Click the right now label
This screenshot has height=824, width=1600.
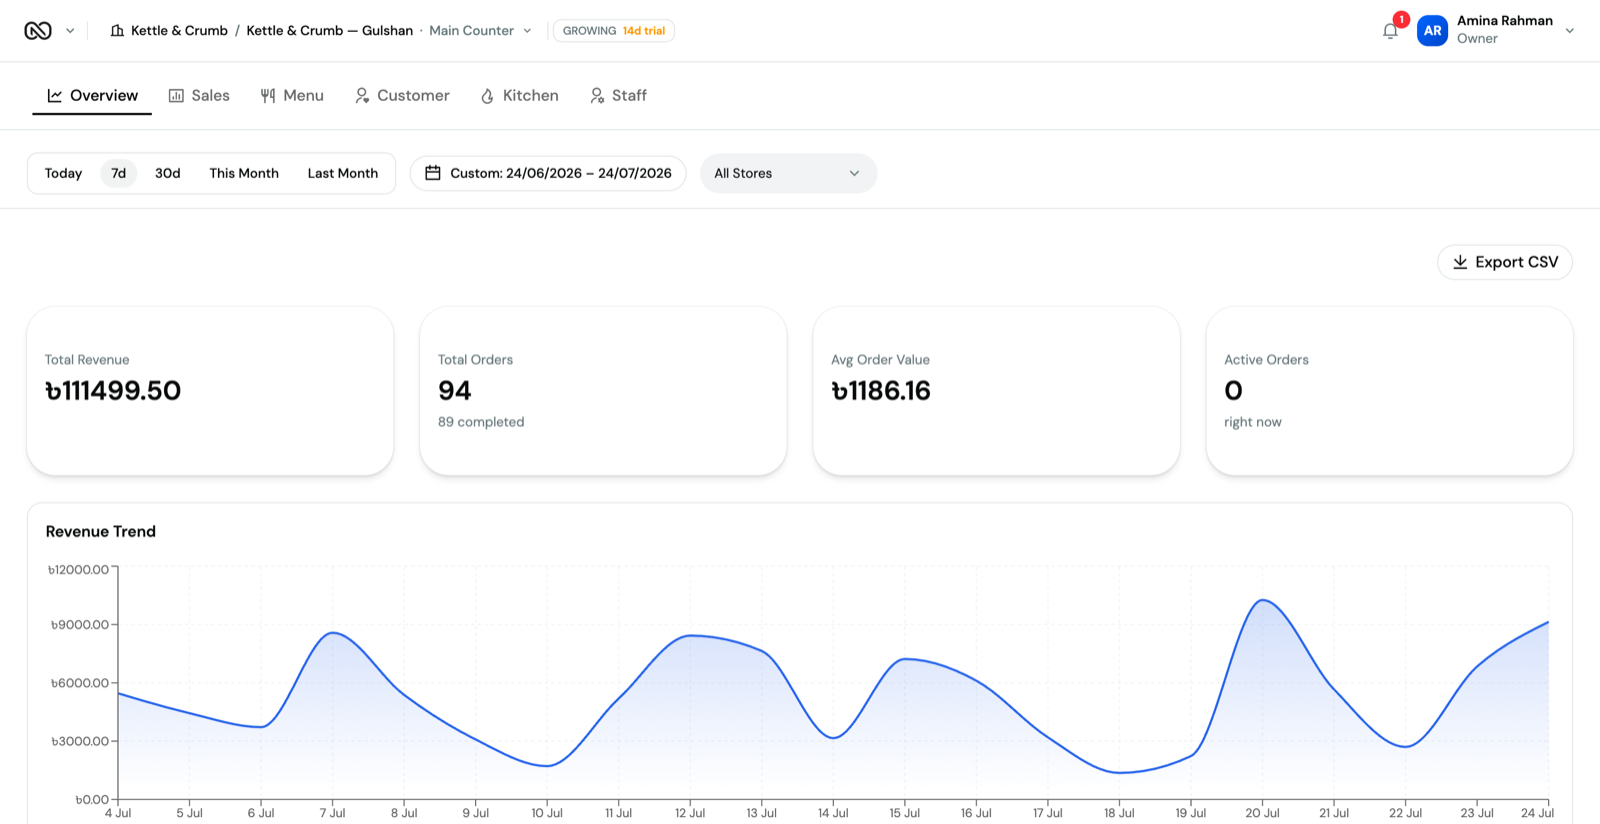pyautogui.click(x=1253, y=422)
